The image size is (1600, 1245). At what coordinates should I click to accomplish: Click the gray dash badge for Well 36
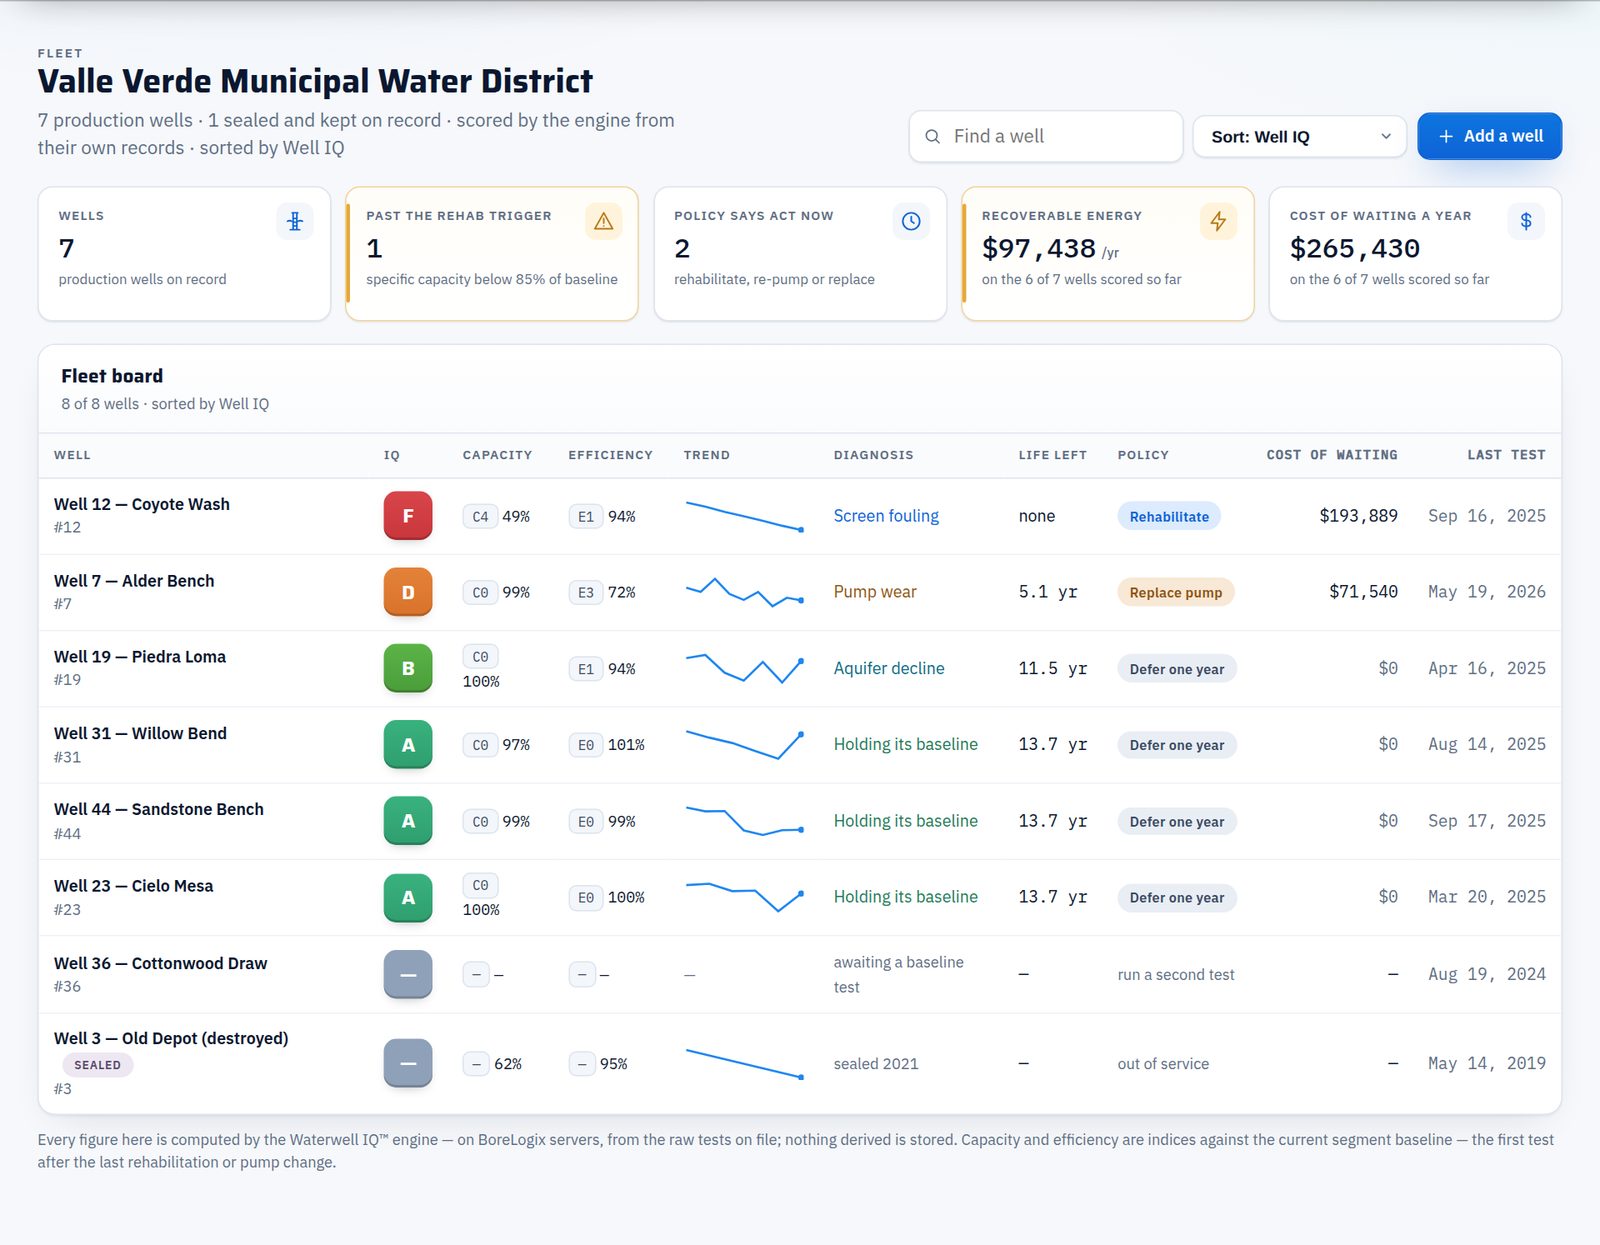point(408,974)
